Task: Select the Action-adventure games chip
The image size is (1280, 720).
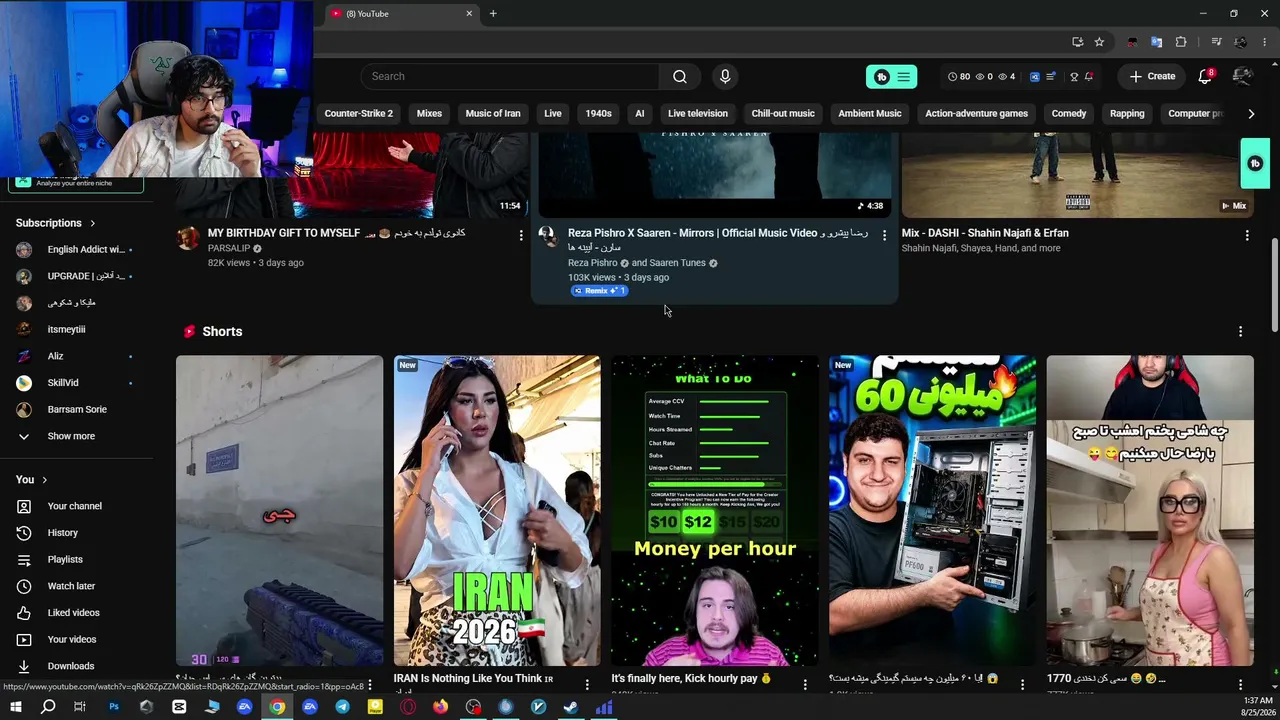Action: click(976, 114)
